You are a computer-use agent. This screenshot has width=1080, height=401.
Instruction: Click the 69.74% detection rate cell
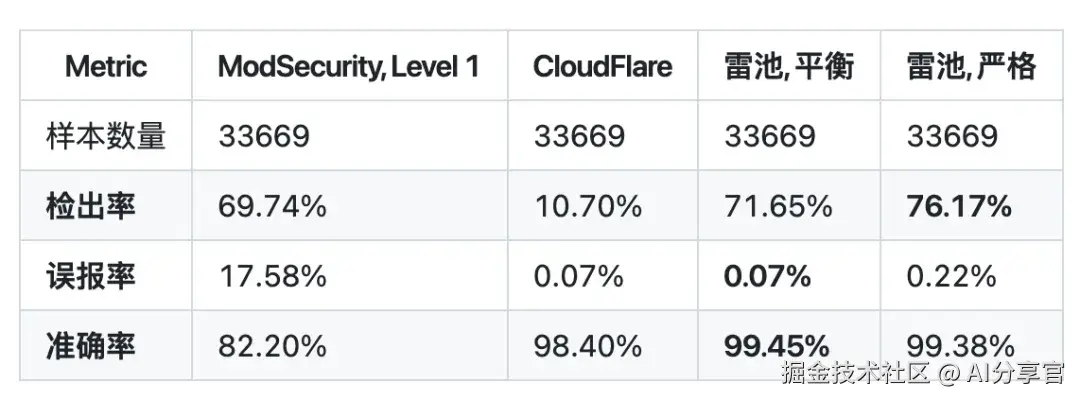[272, 206]
